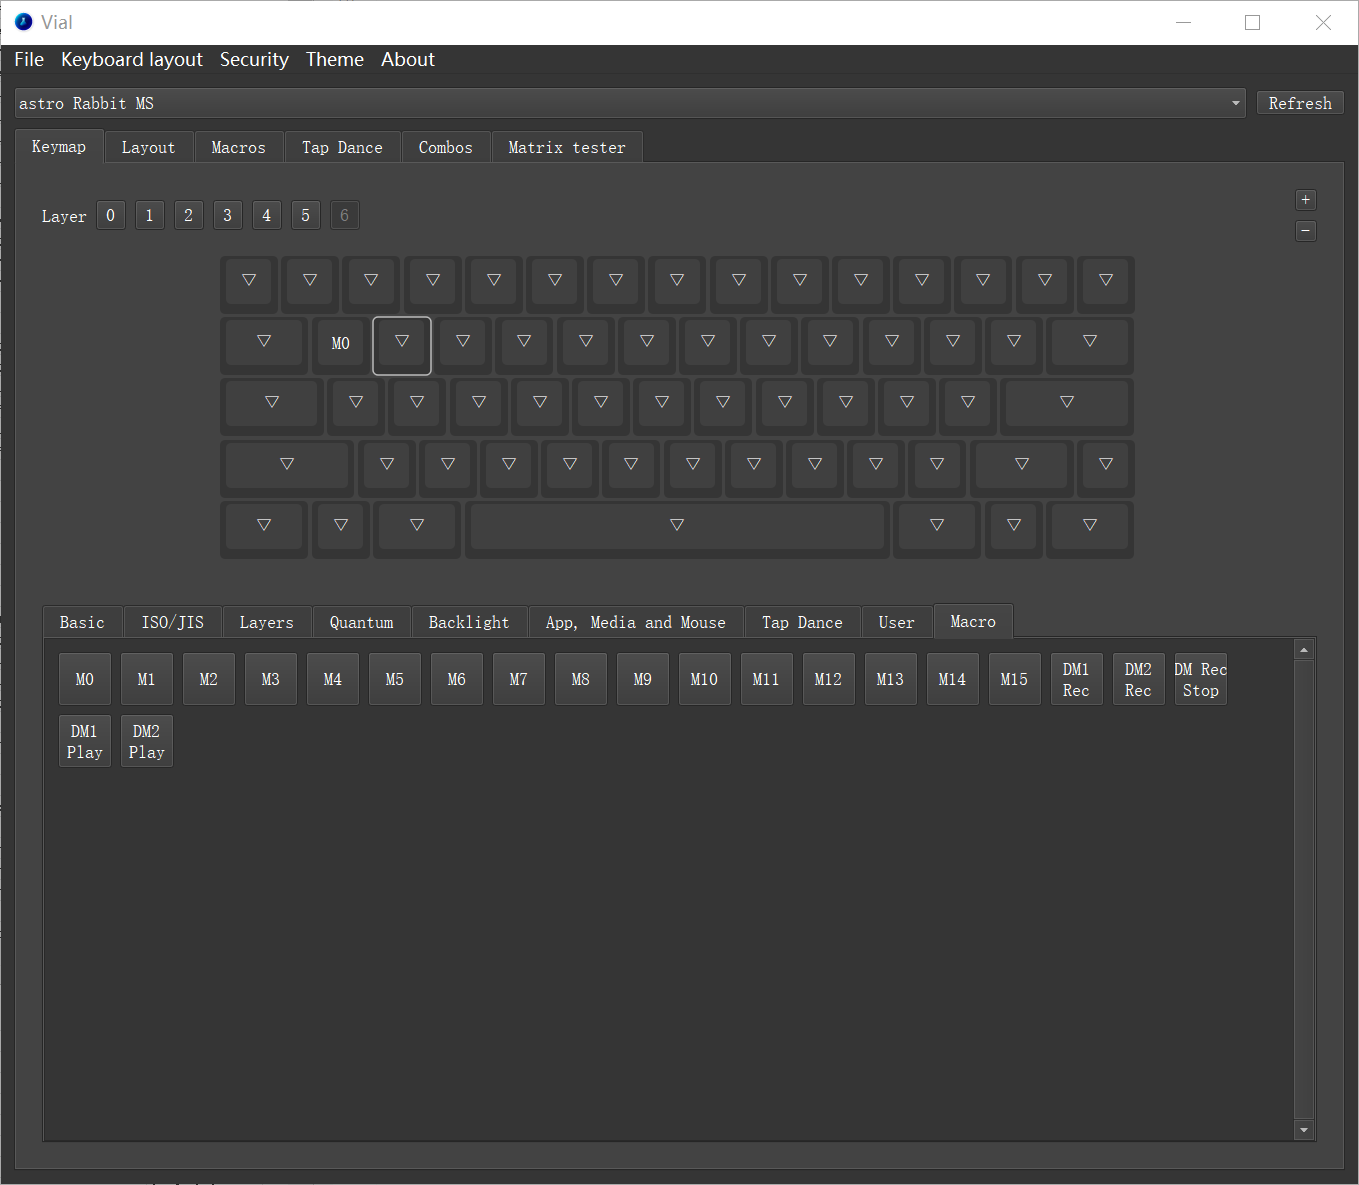Open the astro Rabbit MS device dropdown

click(630, 103)
